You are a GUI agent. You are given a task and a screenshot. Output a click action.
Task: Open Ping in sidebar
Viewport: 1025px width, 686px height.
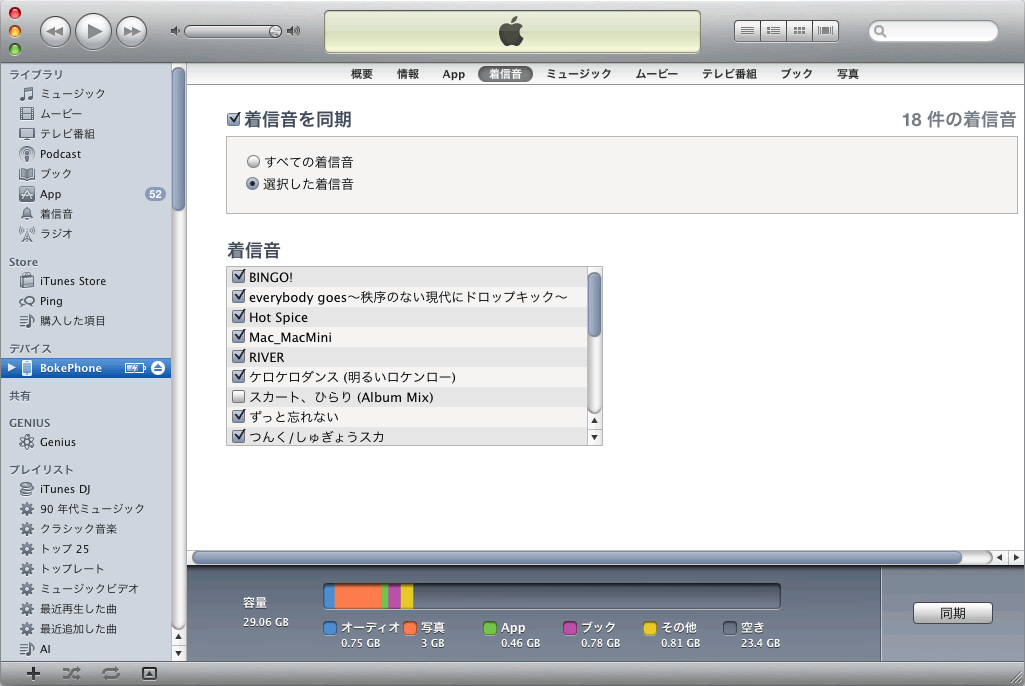(x=51, y=301)
